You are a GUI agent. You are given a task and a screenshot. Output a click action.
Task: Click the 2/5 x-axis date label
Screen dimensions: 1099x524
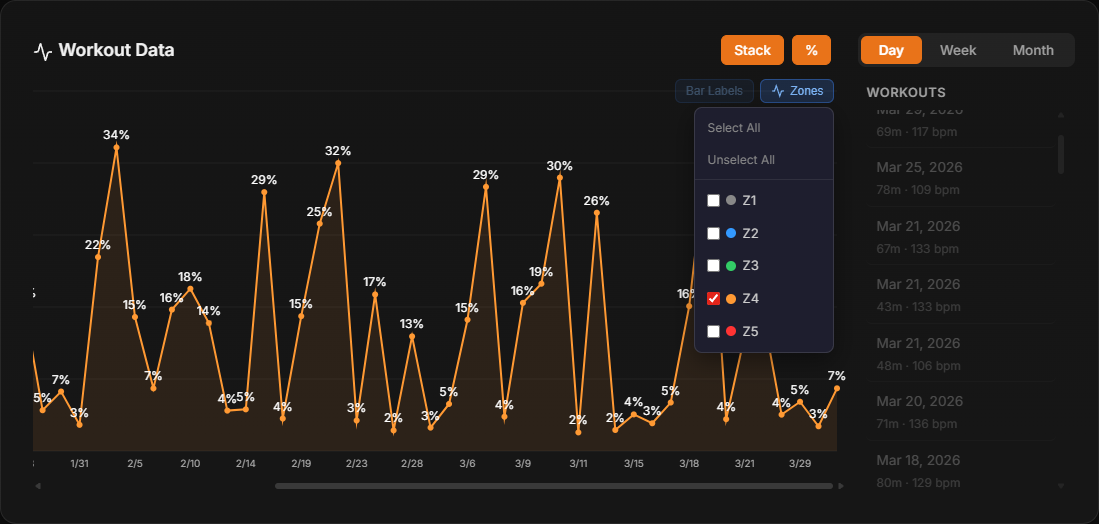pyautogui.click(x=135, y=464)
